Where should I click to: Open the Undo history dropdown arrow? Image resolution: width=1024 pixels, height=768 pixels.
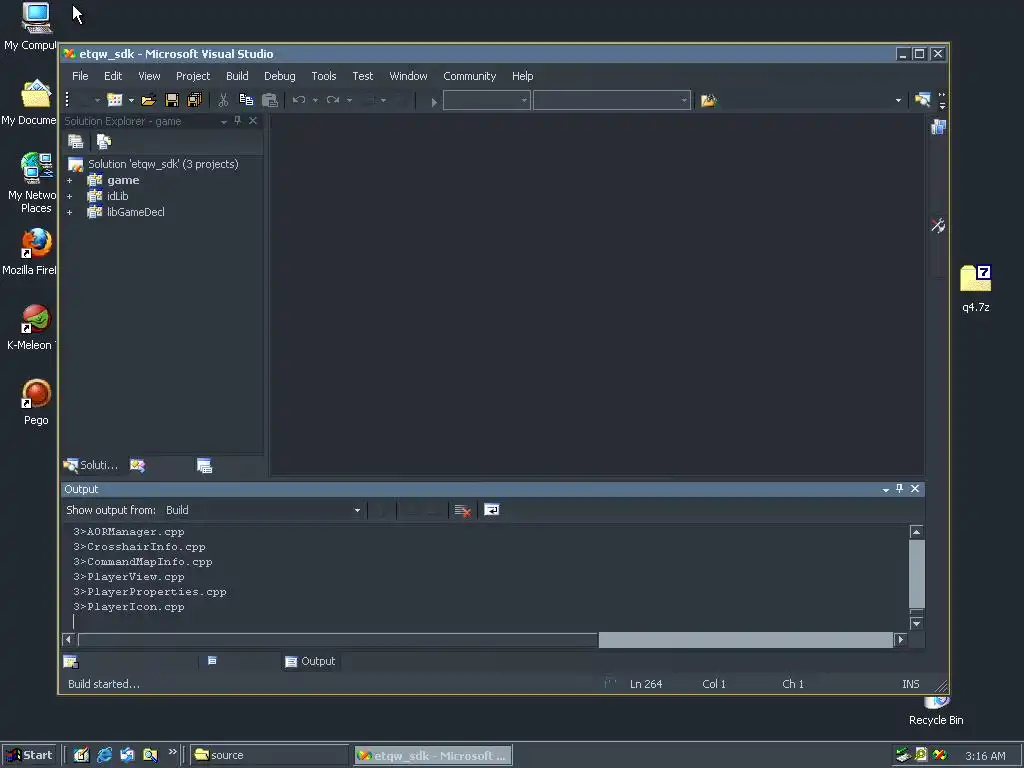pos(315,101)
